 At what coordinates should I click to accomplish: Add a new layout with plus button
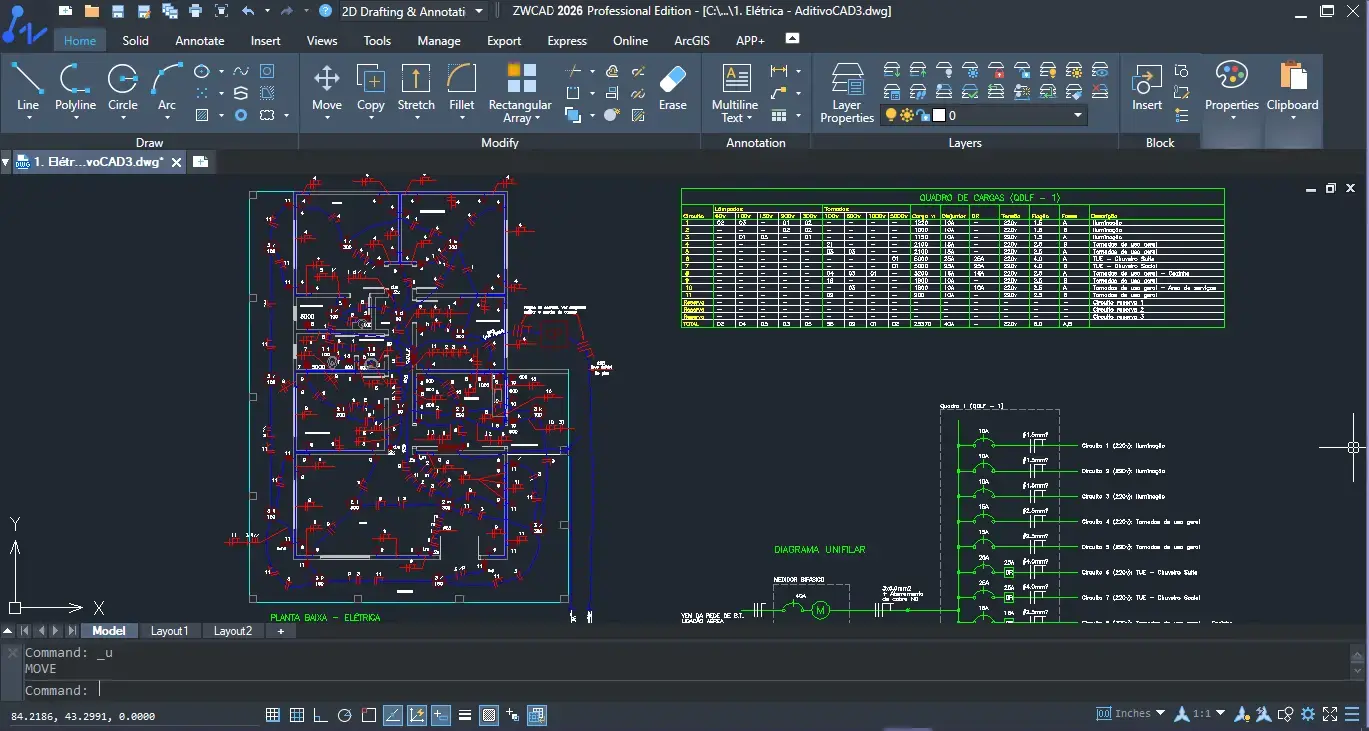click(x=280, y=631)
